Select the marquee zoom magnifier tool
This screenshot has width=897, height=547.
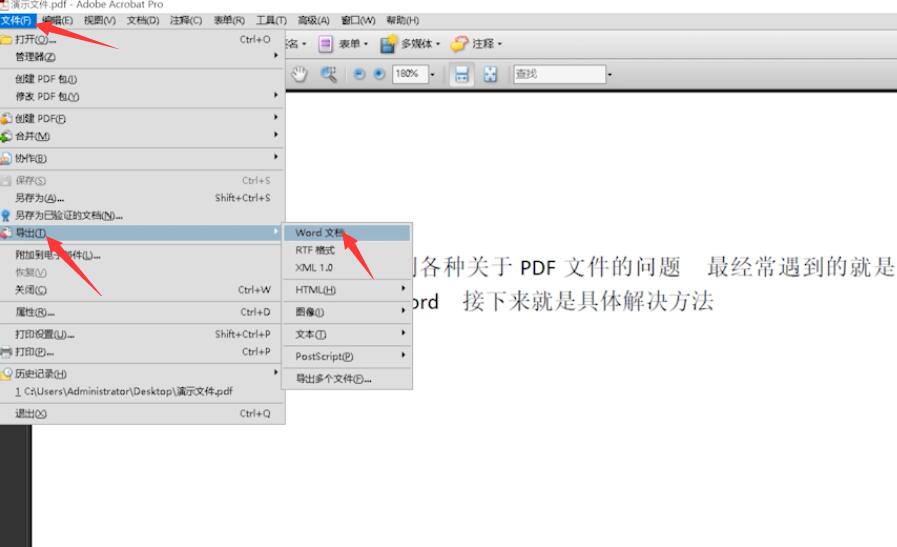(328, 74)
